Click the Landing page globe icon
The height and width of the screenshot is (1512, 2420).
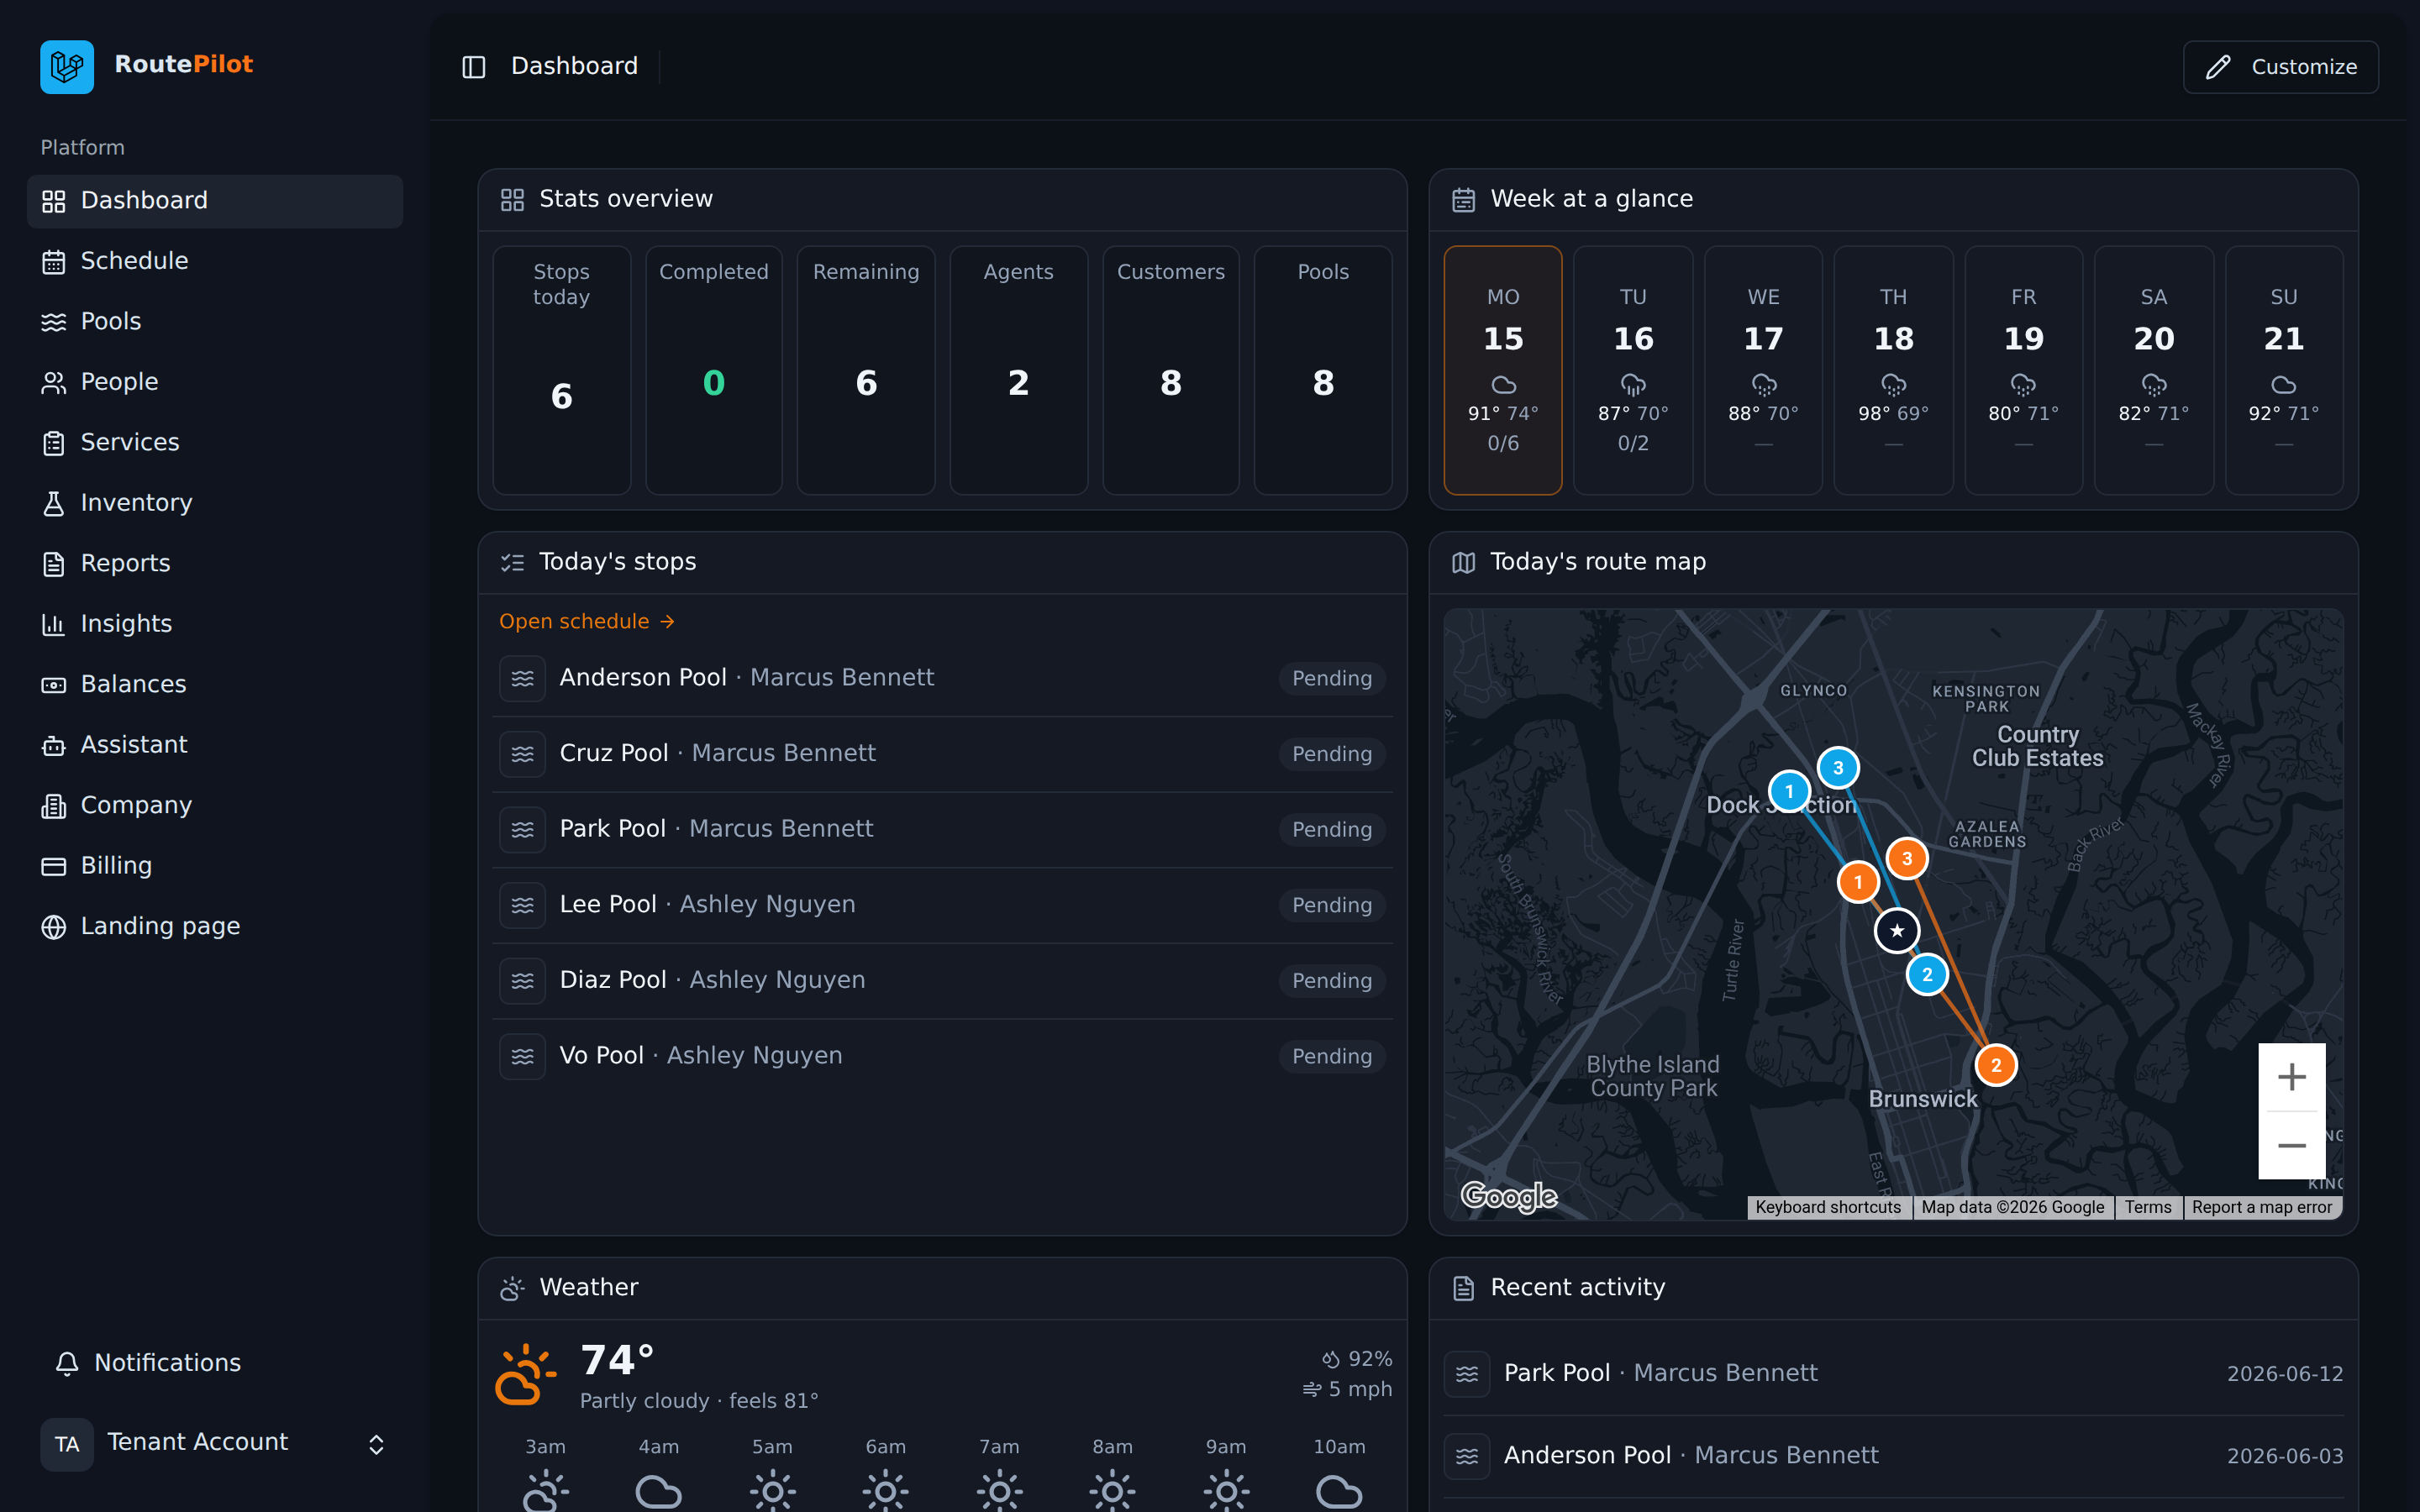coord(54,927)
